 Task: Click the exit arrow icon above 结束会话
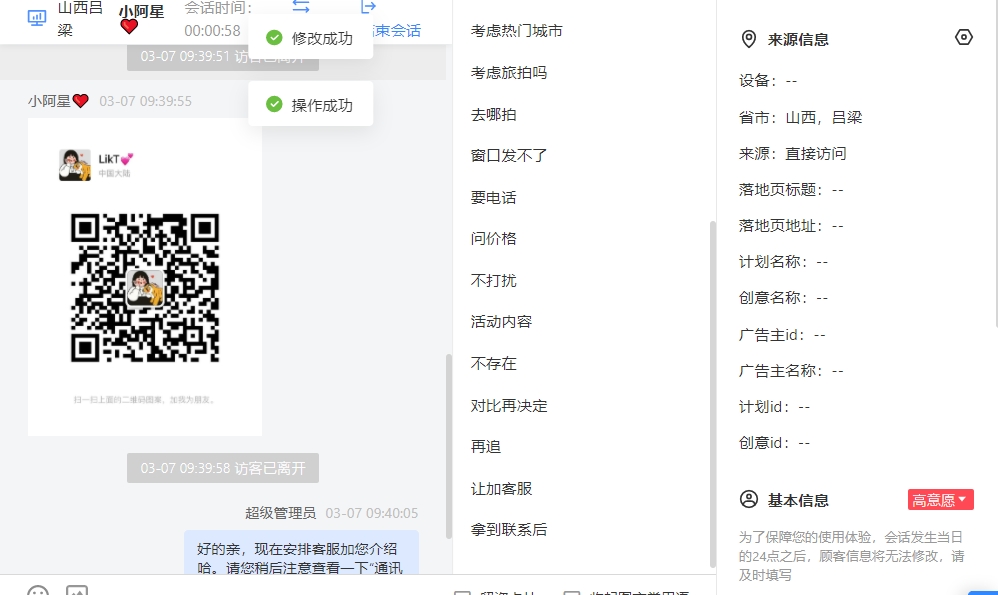point(369,7)
